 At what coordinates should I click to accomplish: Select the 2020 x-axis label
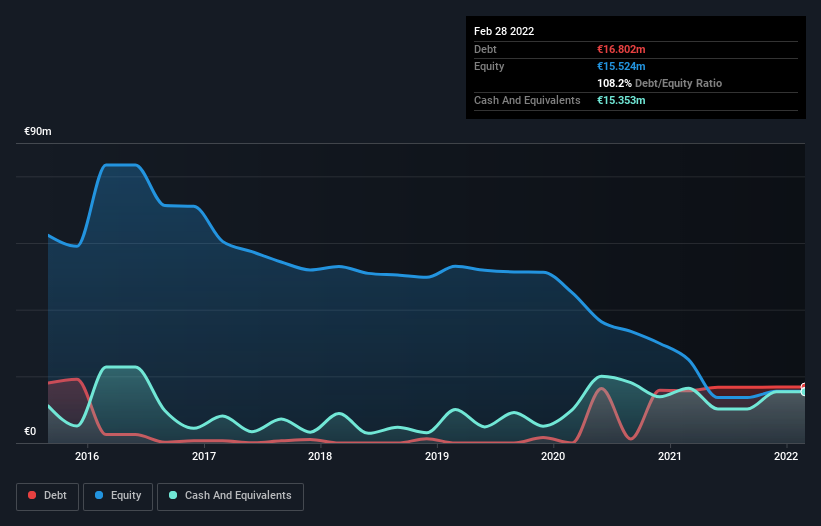pos(553,456)
